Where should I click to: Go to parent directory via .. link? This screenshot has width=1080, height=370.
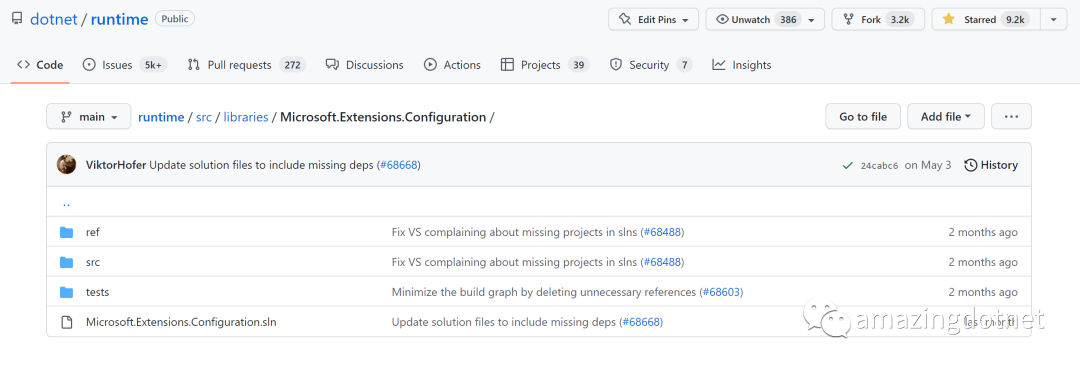pyautogui.click(x=66, y=204)
